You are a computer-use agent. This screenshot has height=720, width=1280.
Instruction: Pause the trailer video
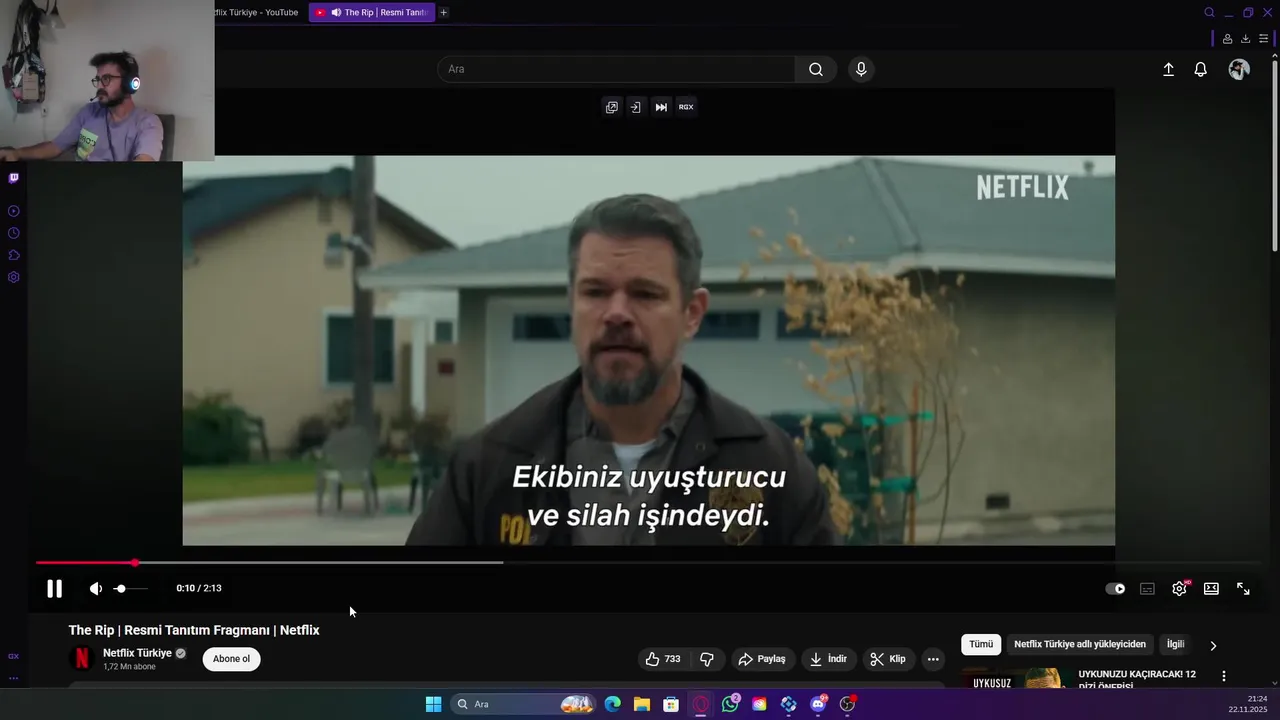point(54,589)
